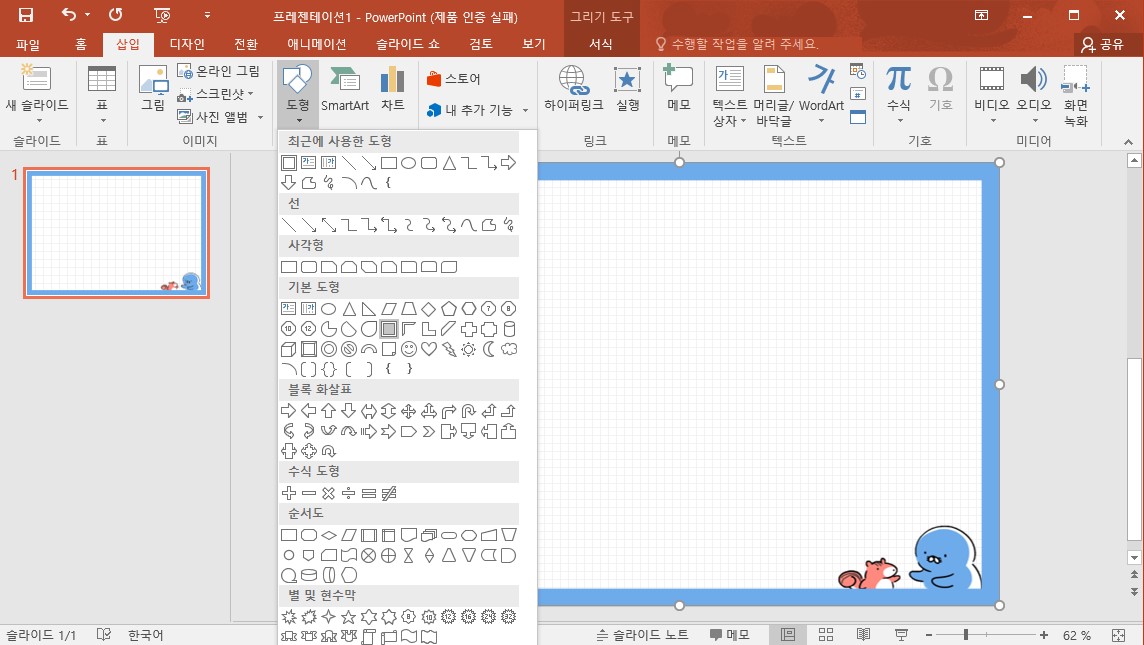Select the Heart shape in basic shapes
Image resolution: width=1144 pixels, height=645 pixels.
tap(428, 349)
